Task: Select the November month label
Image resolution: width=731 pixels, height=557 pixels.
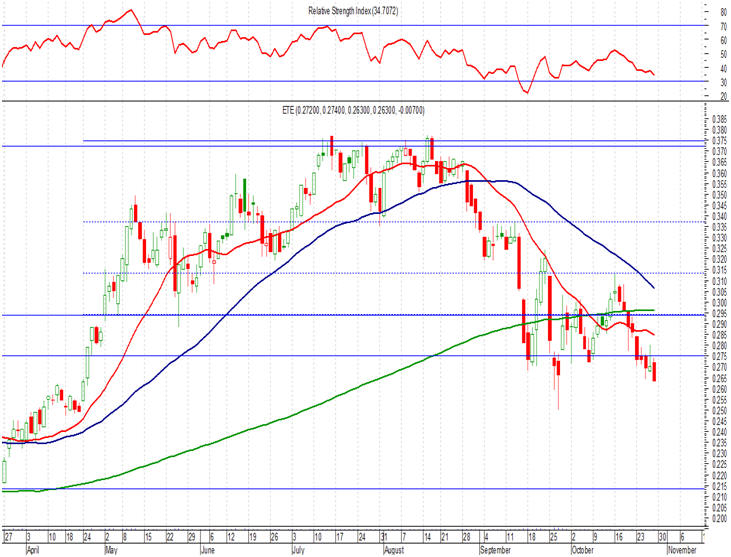Action: click(683, 550)
